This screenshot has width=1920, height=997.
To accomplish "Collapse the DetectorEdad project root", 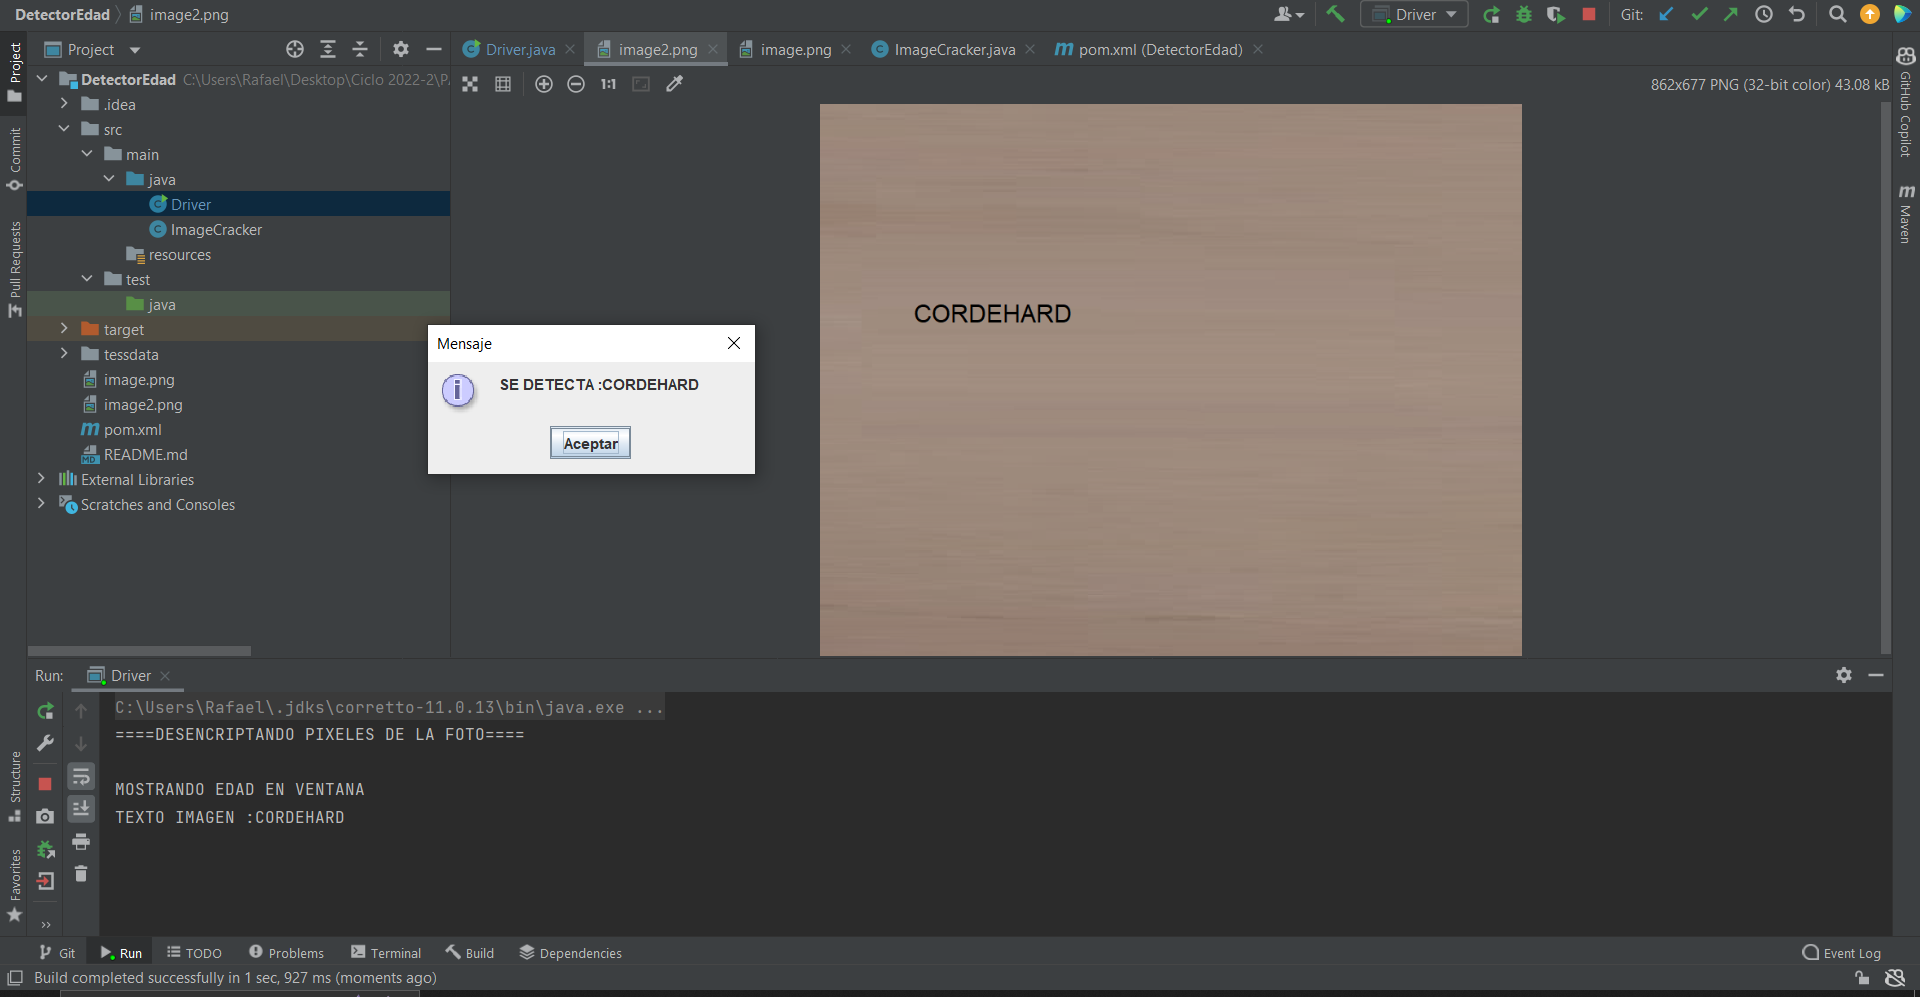I will (x=42, y=78).
